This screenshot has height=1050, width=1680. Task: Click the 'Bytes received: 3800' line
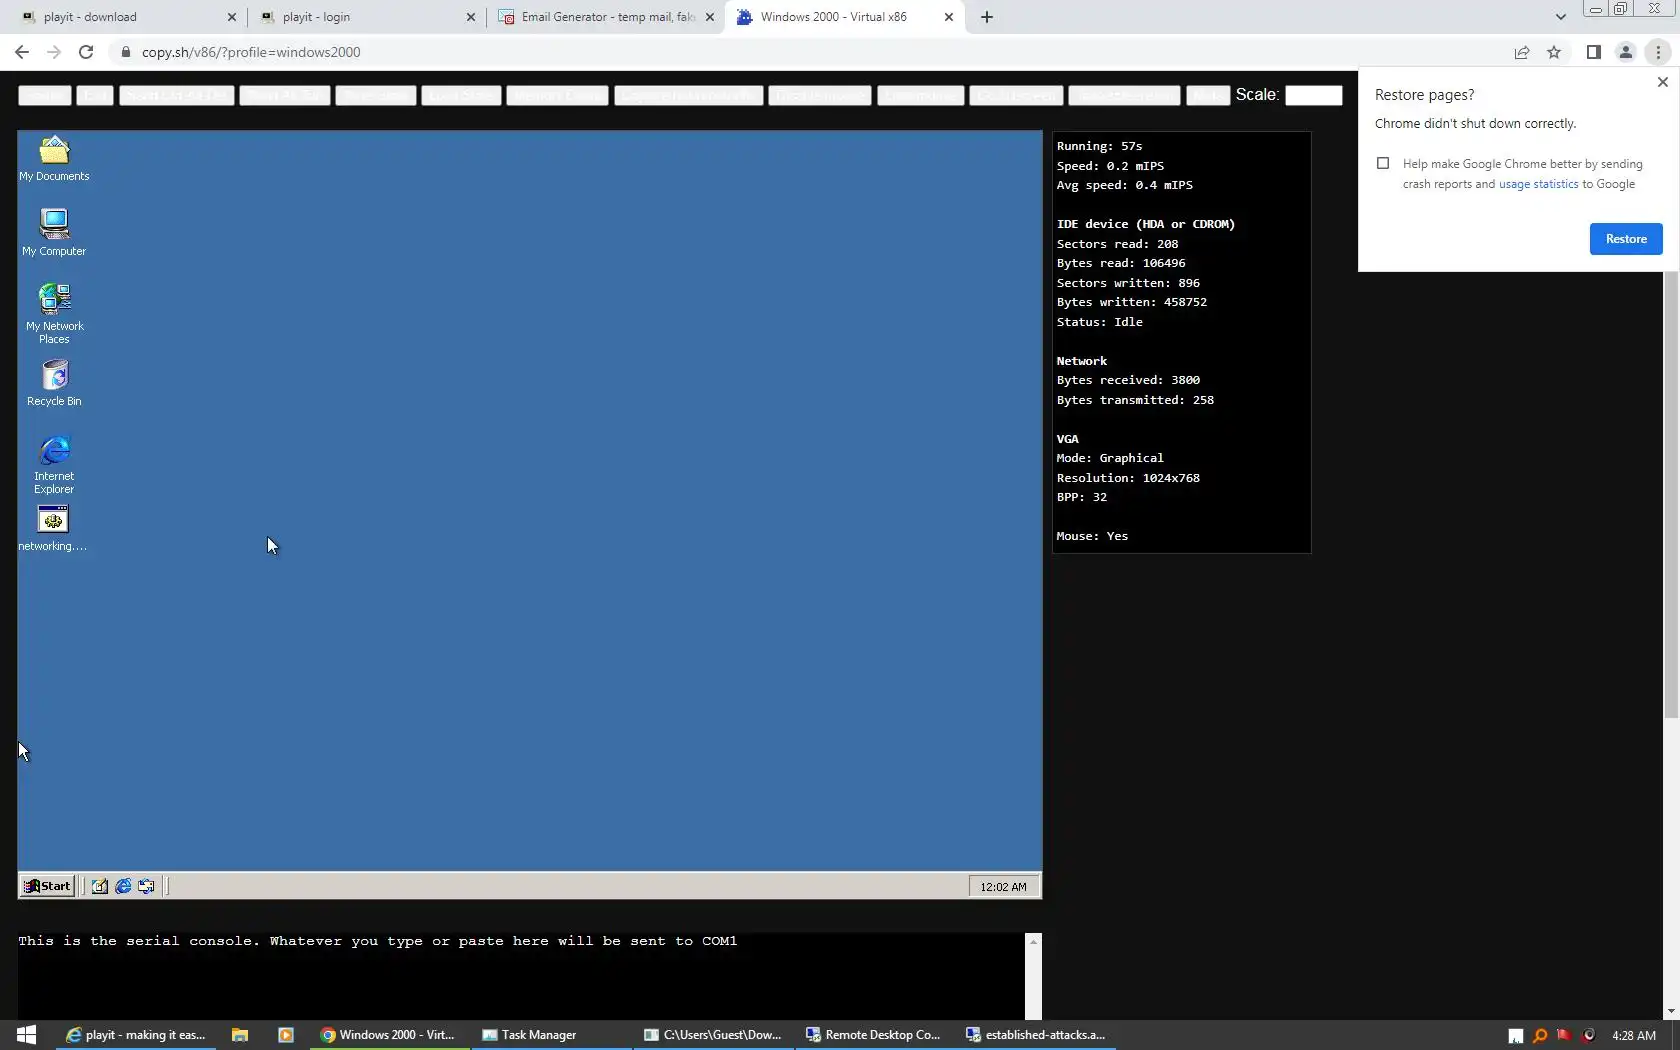(1128, 380)
